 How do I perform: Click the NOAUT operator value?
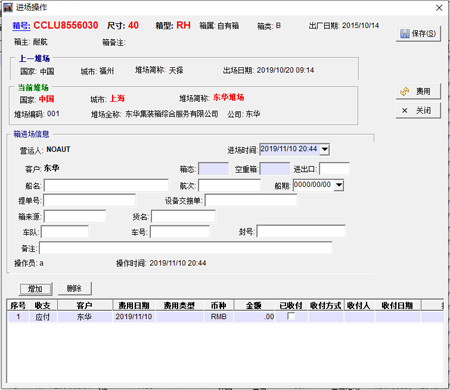(58, 149)
